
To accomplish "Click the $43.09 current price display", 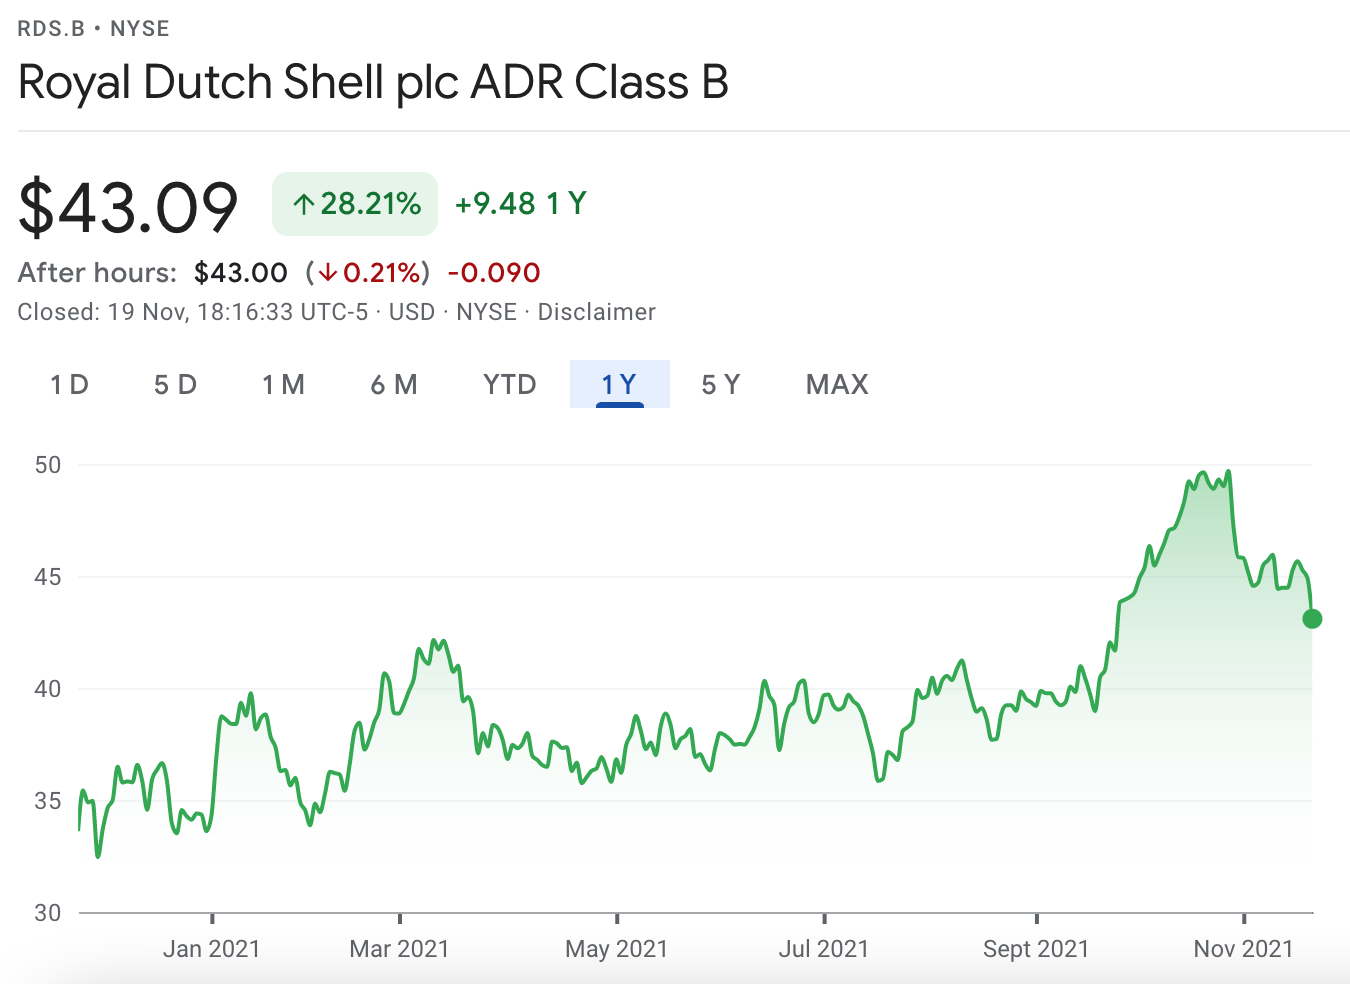I will coord(127,205).
